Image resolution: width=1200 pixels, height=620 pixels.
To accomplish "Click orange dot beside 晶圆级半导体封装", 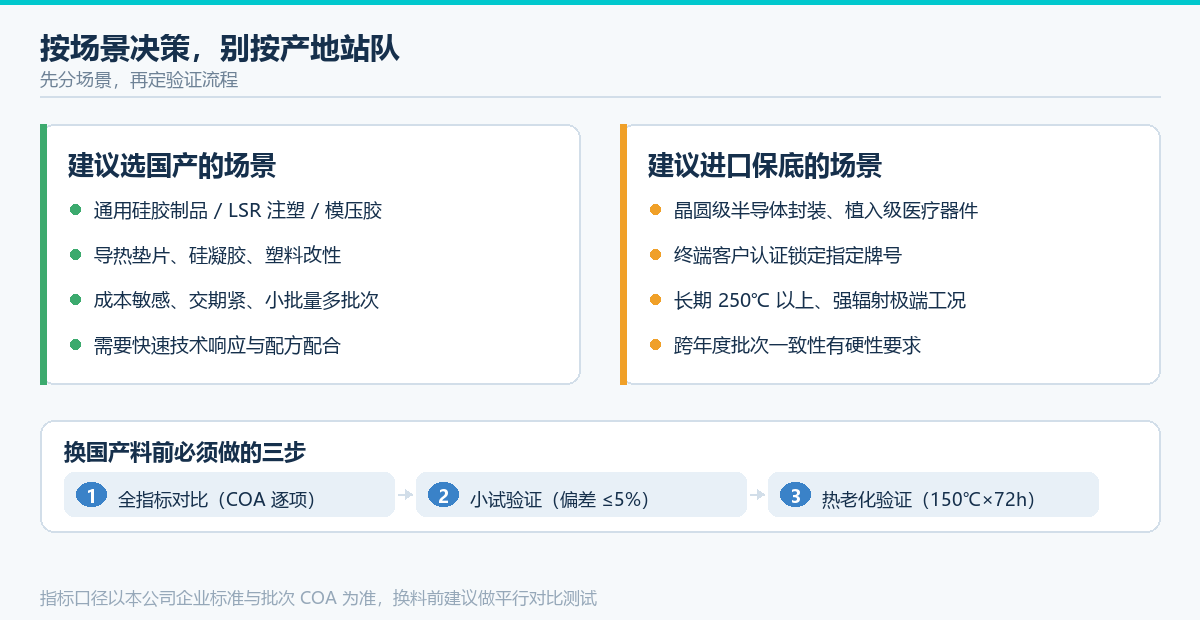I will click(x=655, y=210).
